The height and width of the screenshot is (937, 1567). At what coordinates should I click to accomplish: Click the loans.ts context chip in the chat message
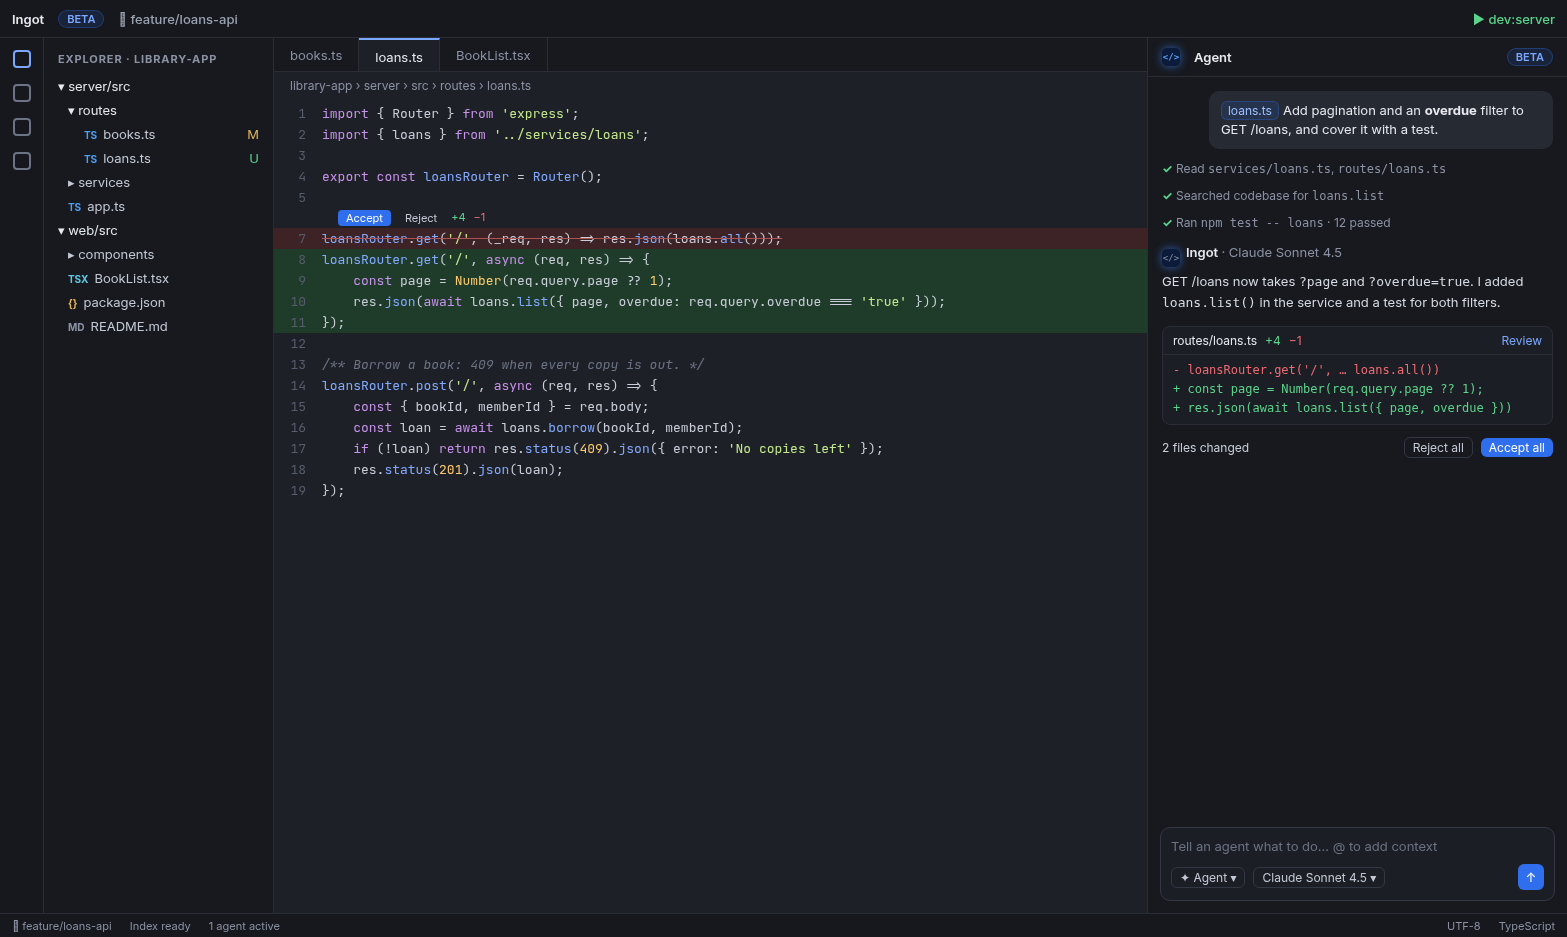pos(1250,111)
